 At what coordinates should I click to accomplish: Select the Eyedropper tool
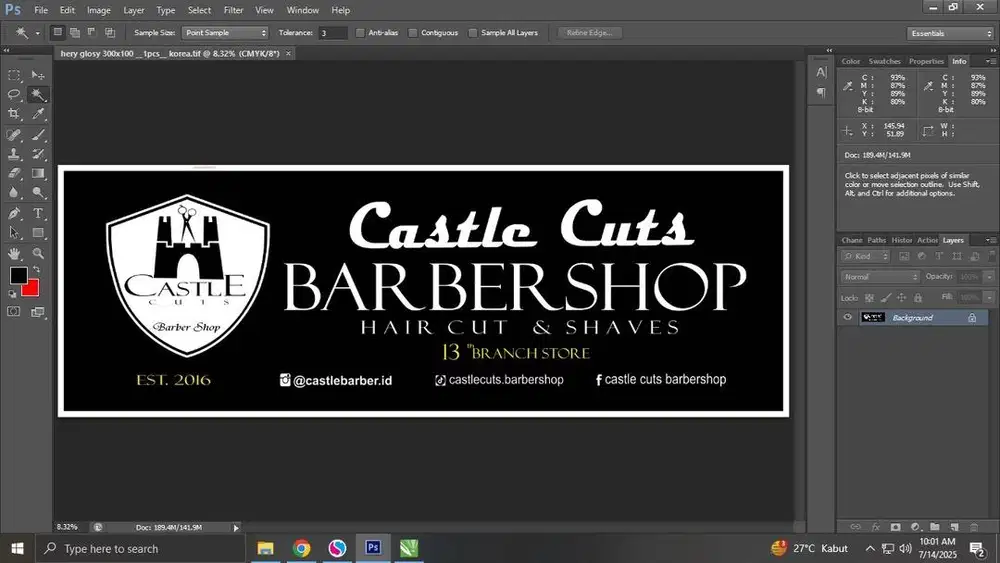38,114
